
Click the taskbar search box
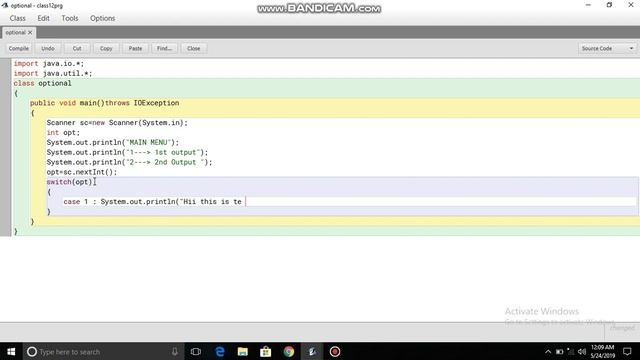point(103,351)
